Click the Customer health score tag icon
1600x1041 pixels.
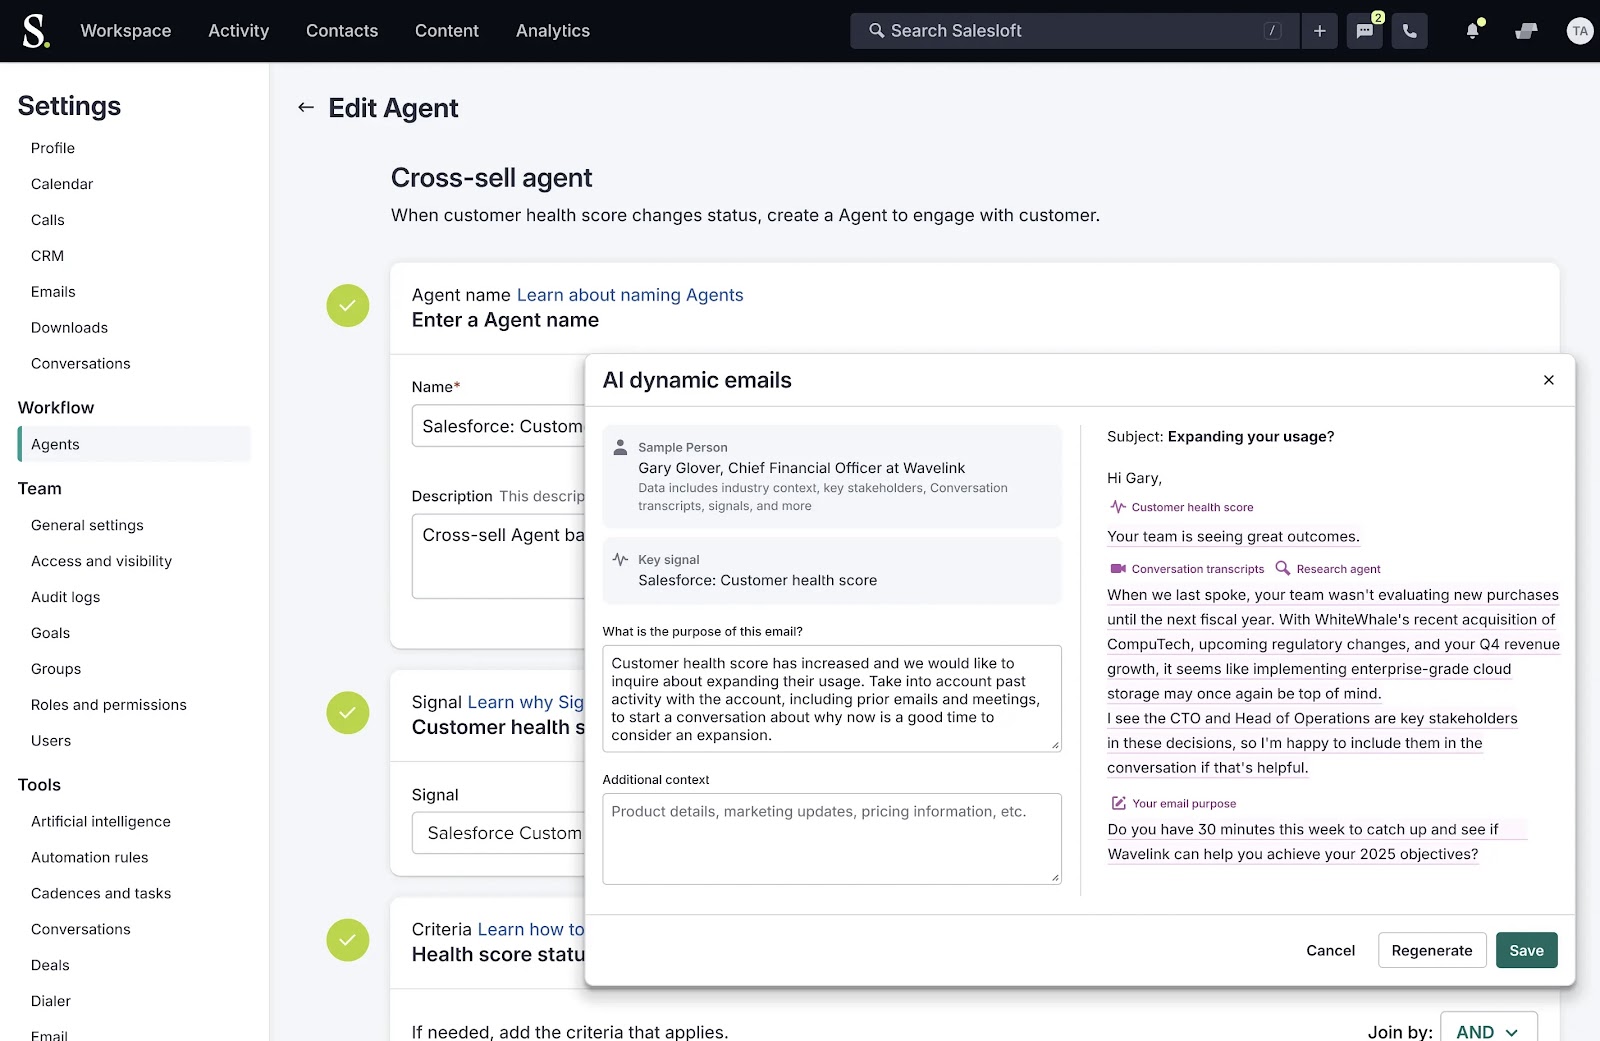(1117, 507)
